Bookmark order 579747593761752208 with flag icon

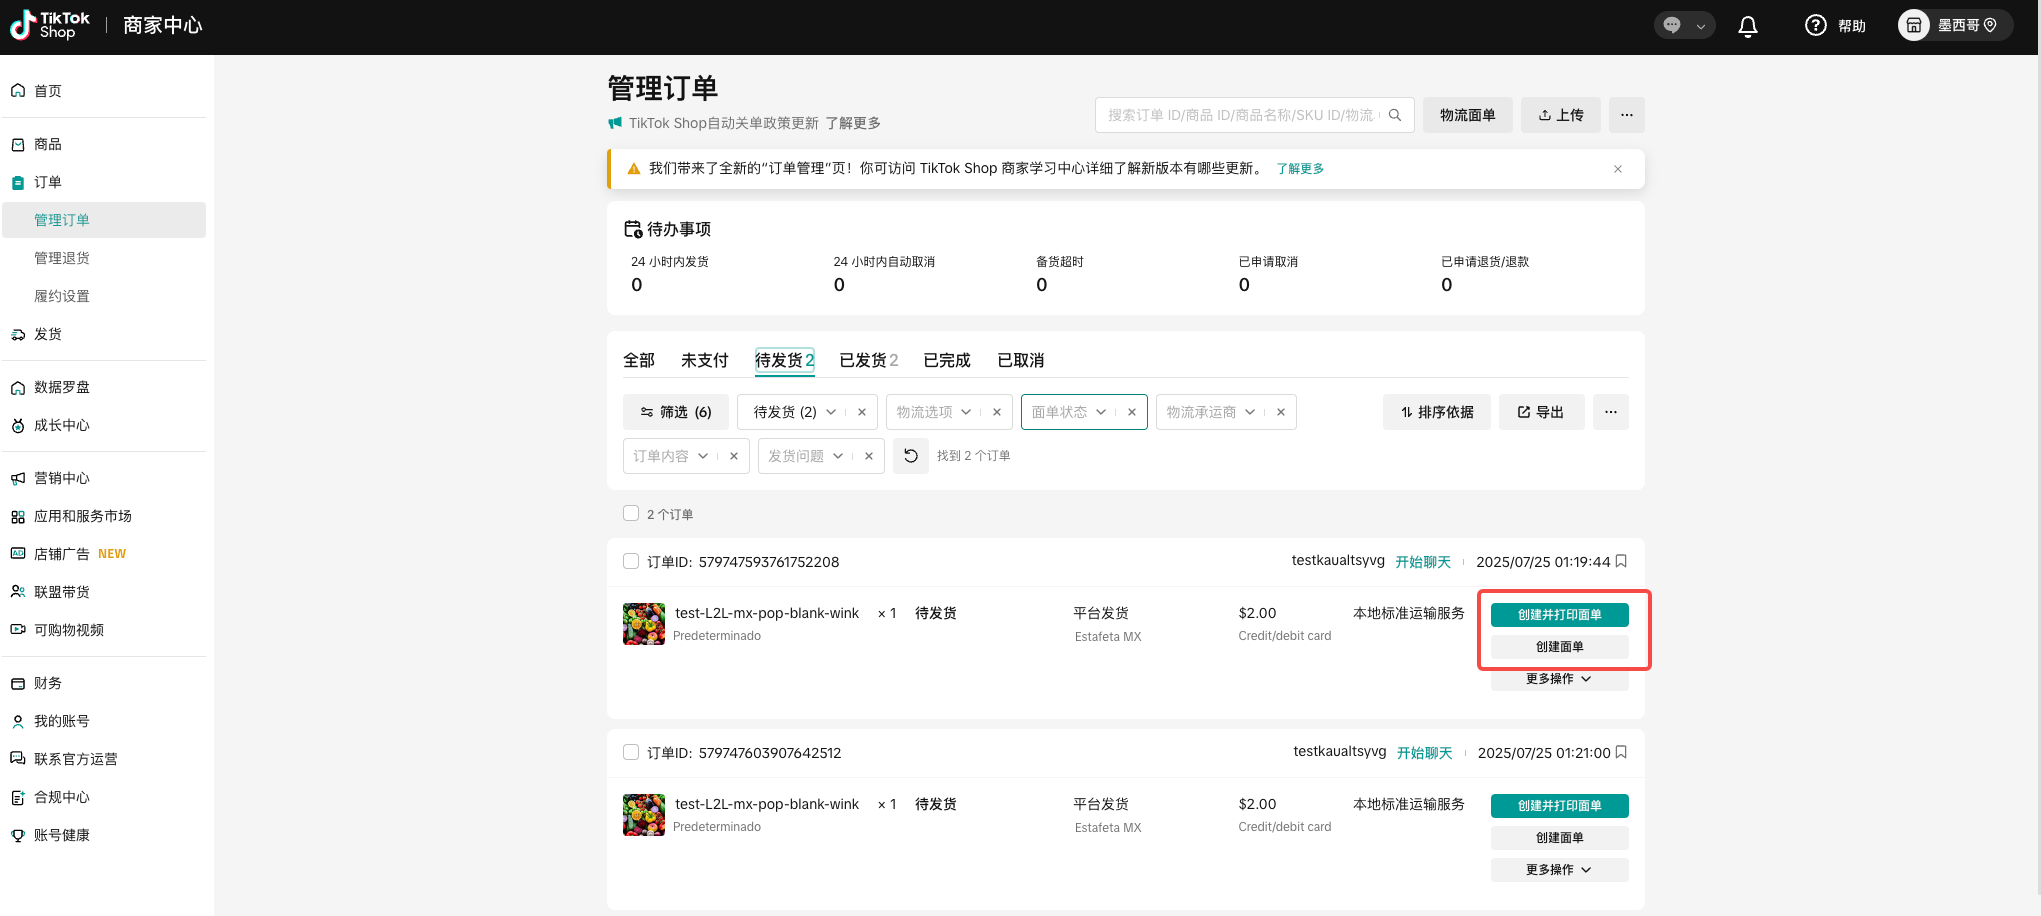(1621, 562)
